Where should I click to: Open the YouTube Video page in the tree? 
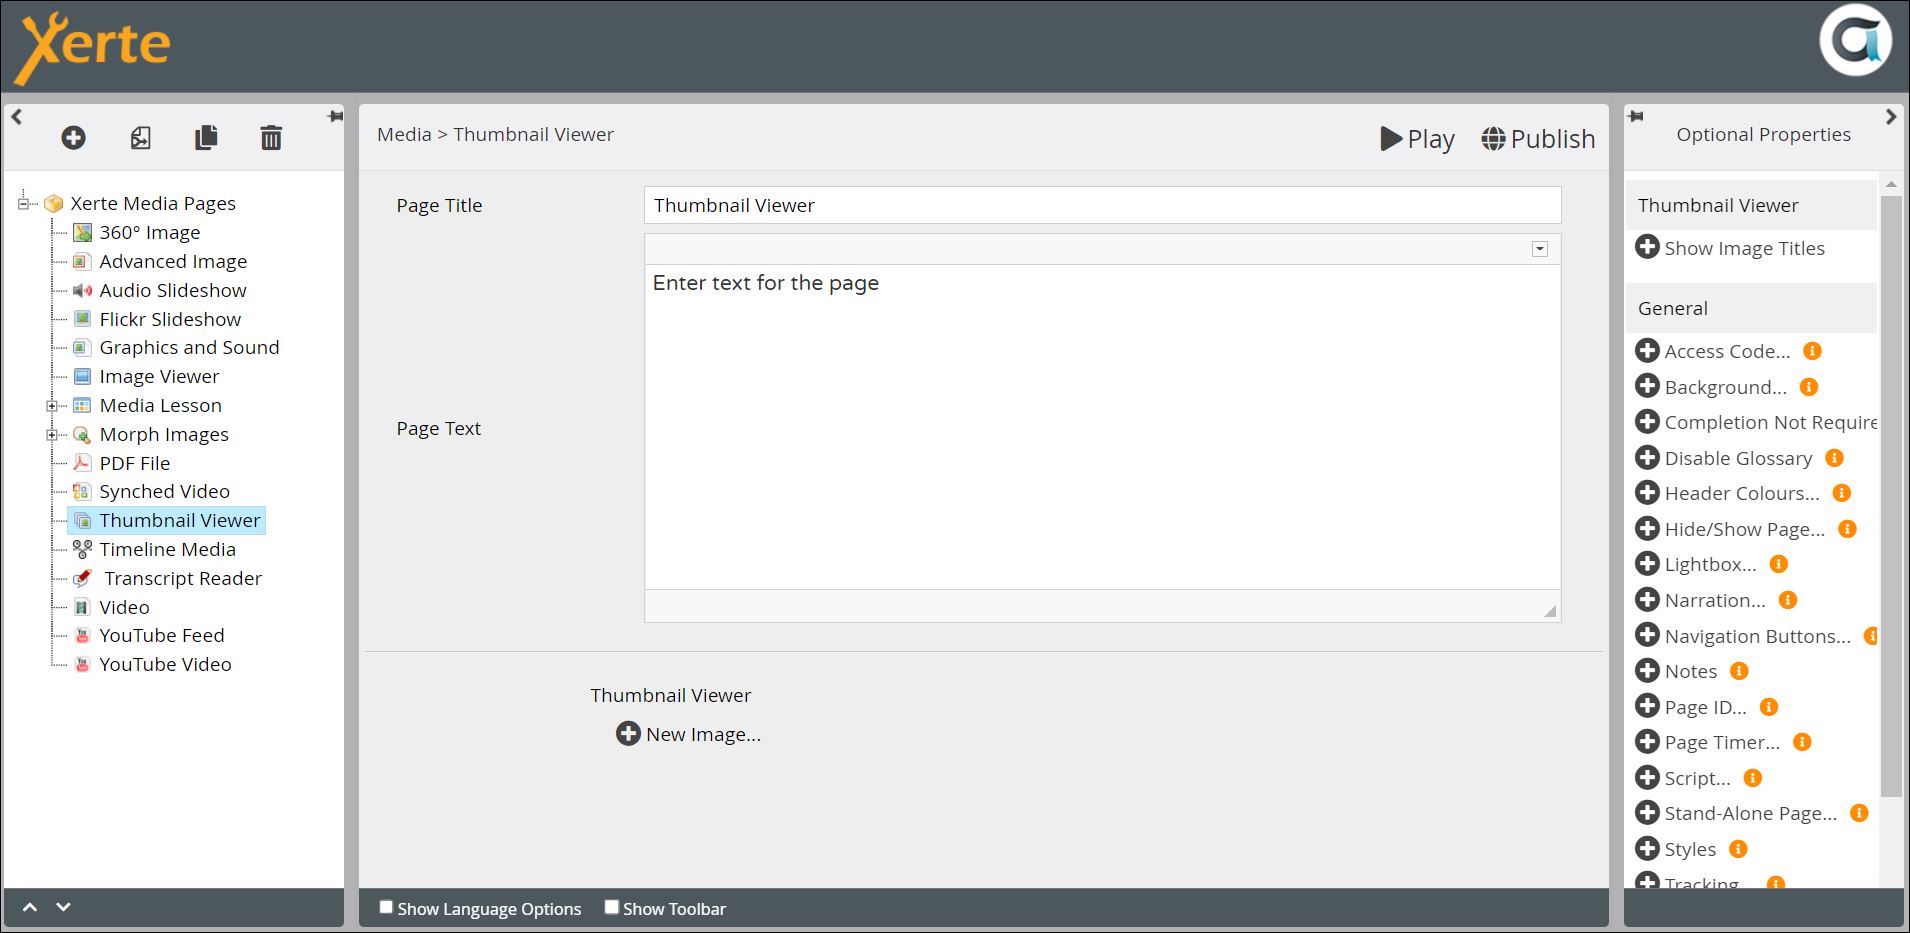(x=165, y=664)
